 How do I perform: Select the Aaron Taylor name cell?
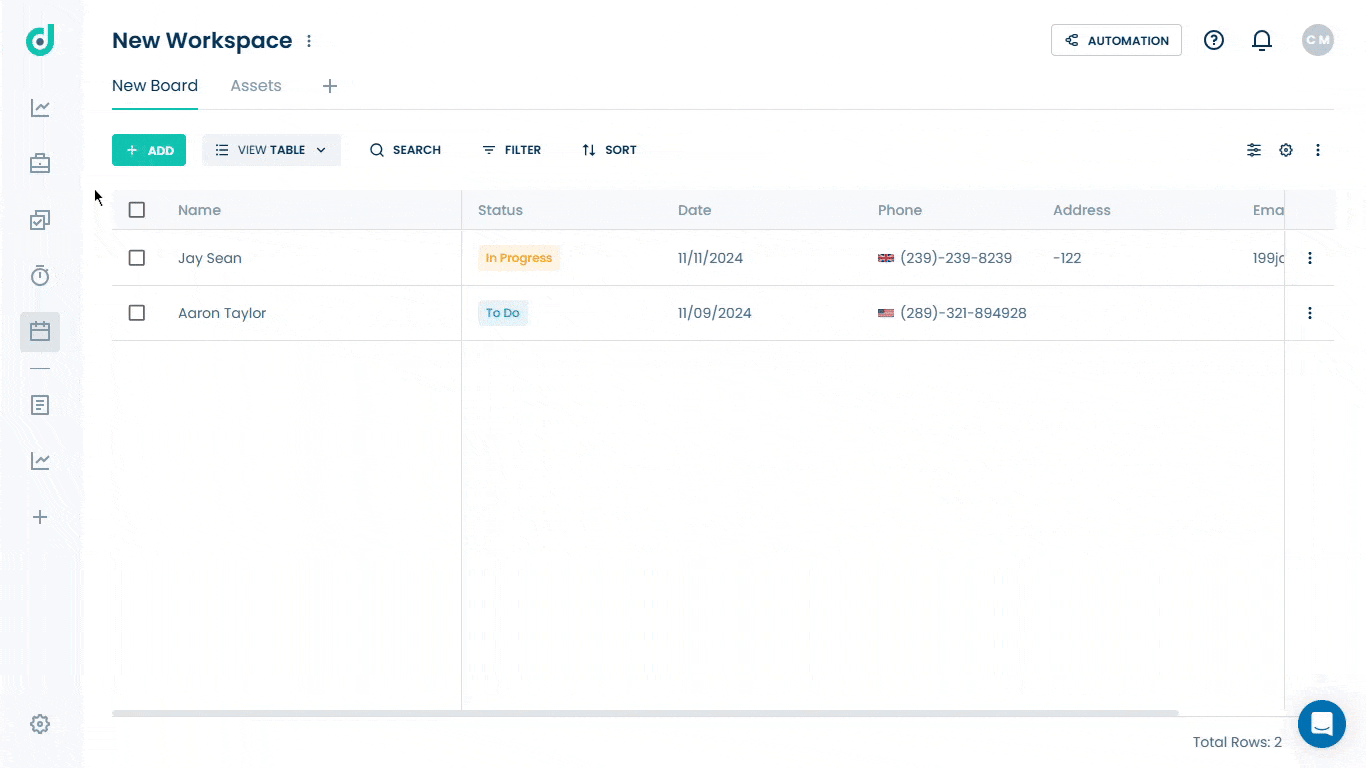222,313
